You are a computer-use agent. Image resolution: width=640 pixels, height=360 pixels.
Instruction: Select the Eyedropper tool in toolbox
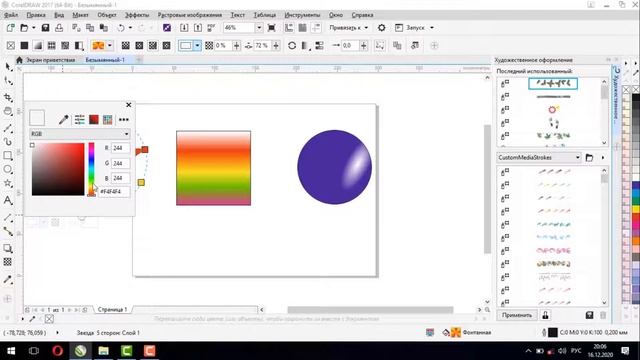tap(8, 280)
